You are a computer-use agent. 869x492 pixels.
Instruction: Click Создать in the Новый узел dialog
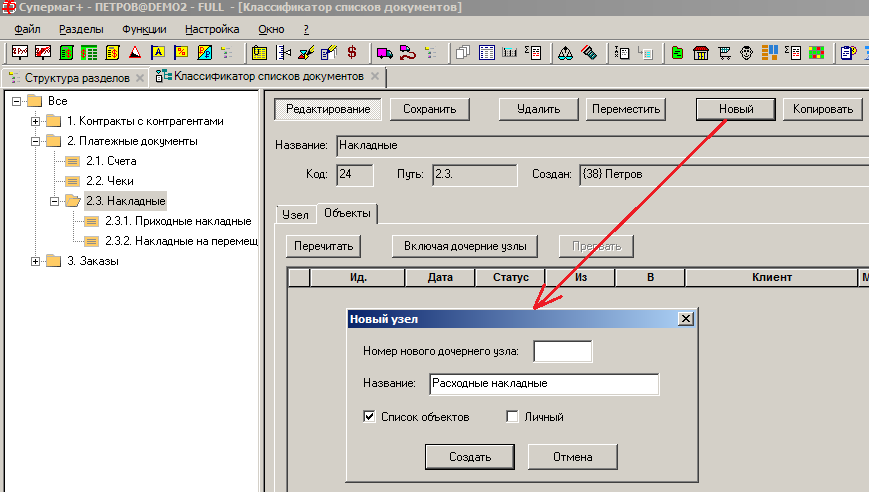pyautogui.click(x=470, y=457)
